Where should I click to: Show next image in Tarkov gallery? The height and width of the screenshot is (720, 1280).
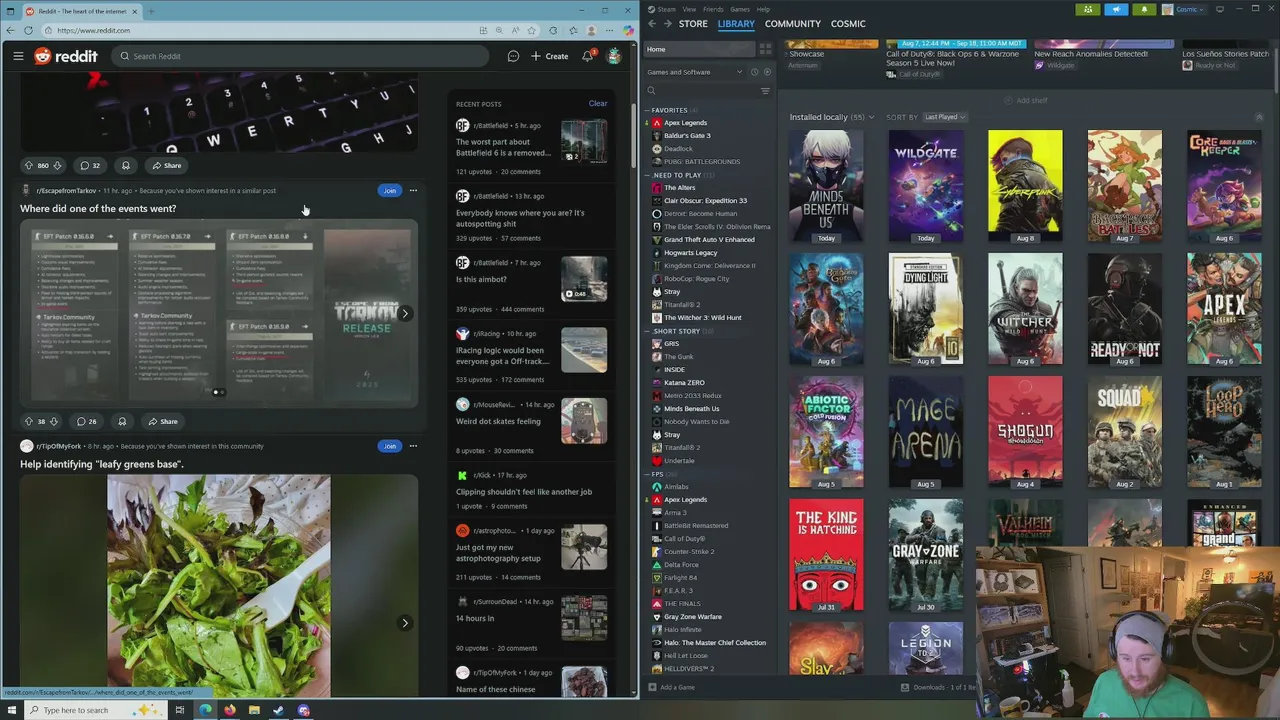point(405,313)
